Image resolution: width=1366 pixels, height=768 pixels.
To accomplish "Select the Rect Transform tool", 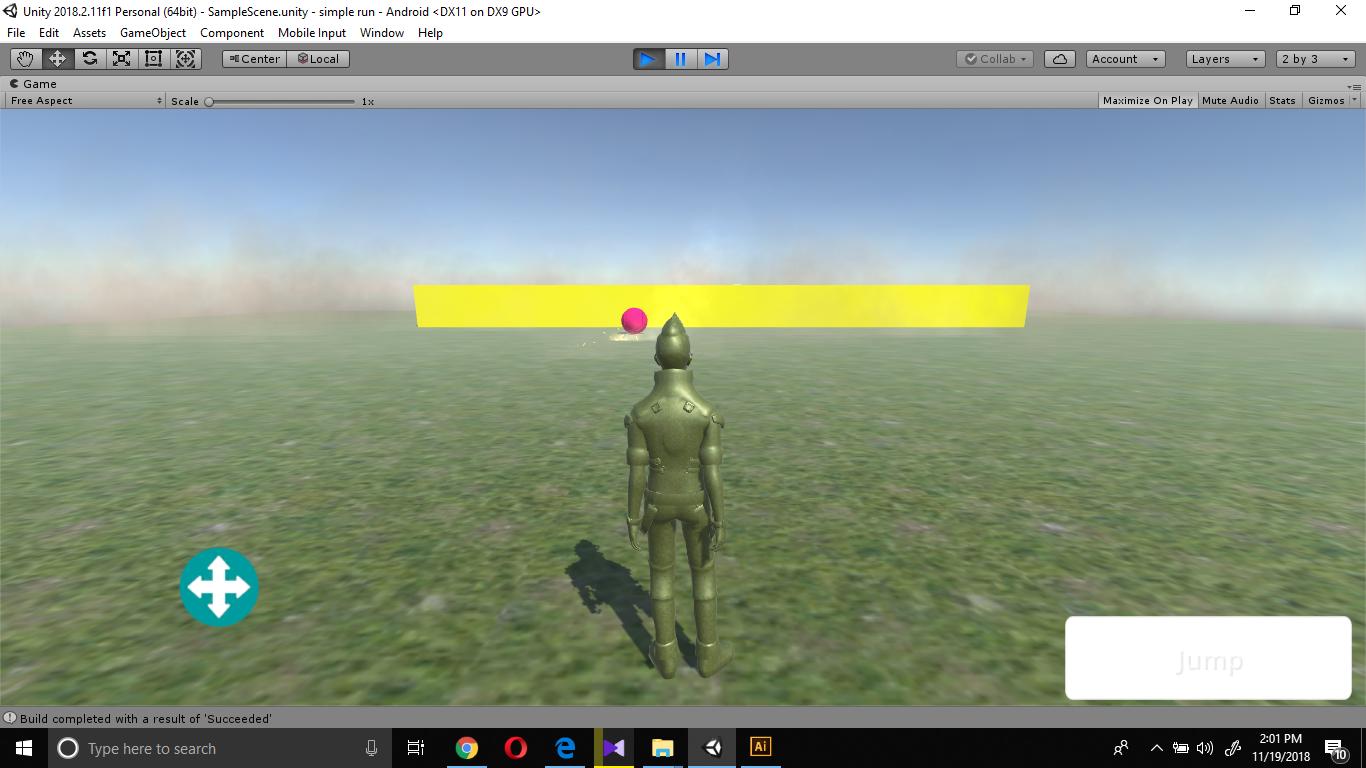I will pos(153,59).
